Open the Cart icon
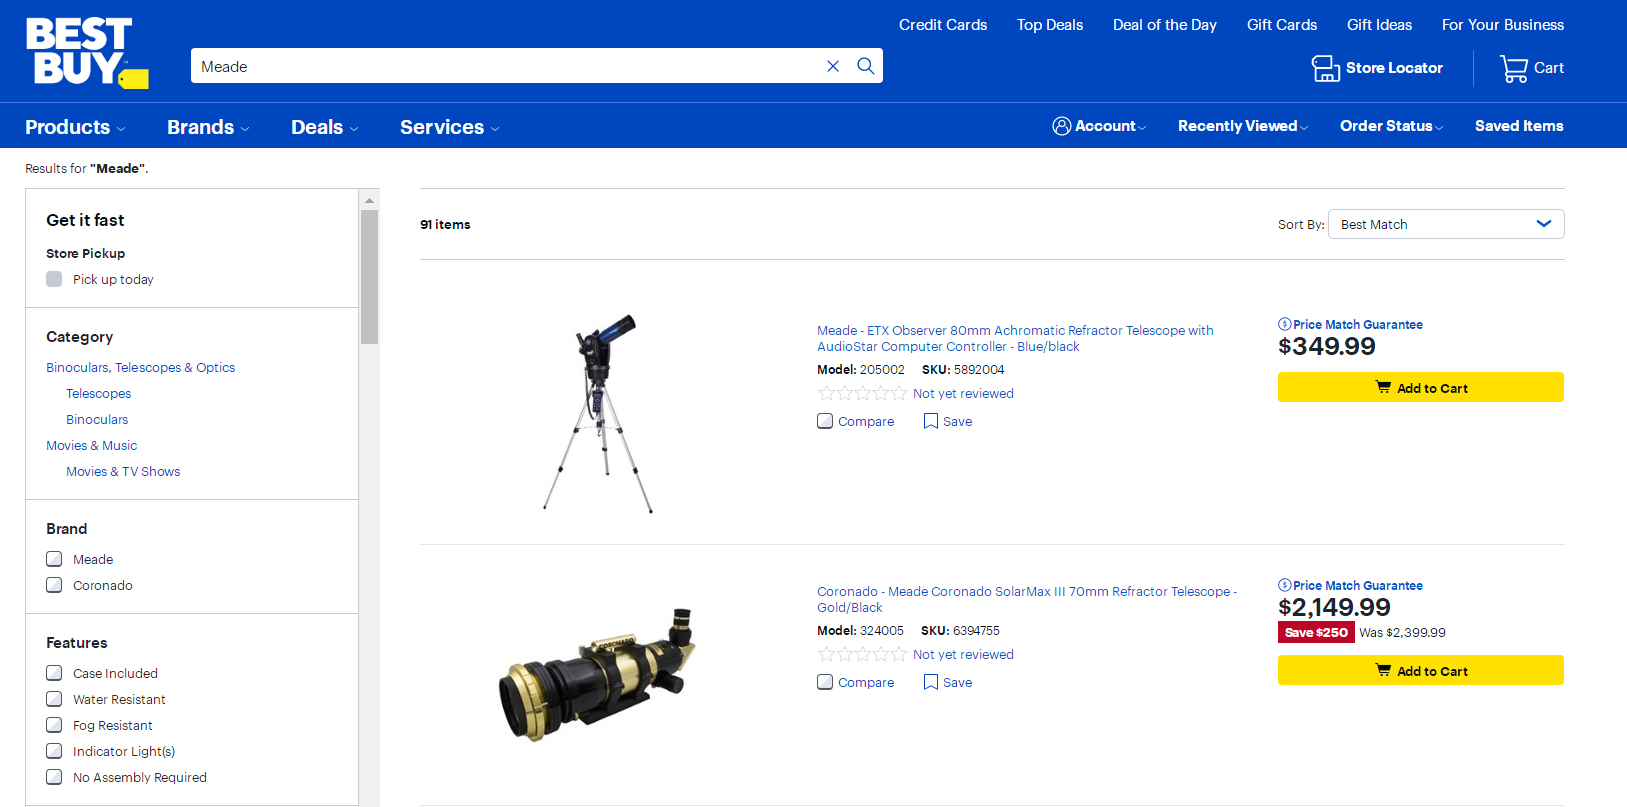 coord(1514,68)
